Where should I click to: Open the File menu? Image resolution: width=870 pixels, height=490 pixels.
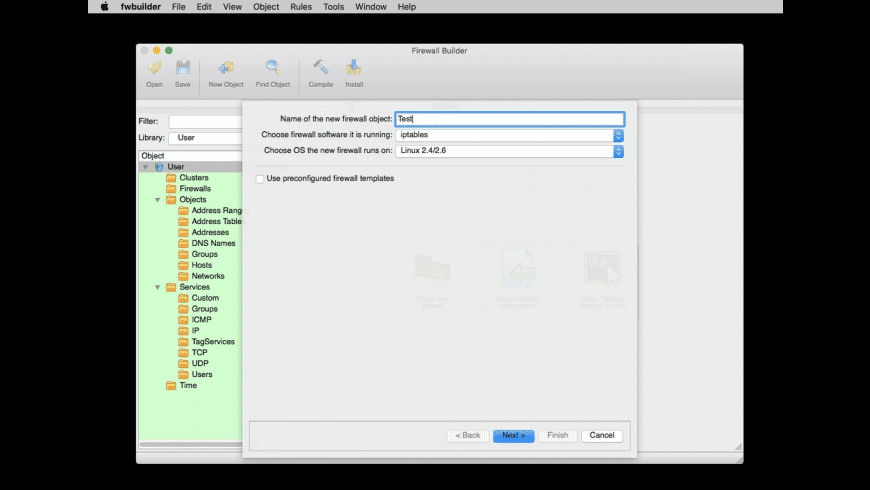(179, 7)
